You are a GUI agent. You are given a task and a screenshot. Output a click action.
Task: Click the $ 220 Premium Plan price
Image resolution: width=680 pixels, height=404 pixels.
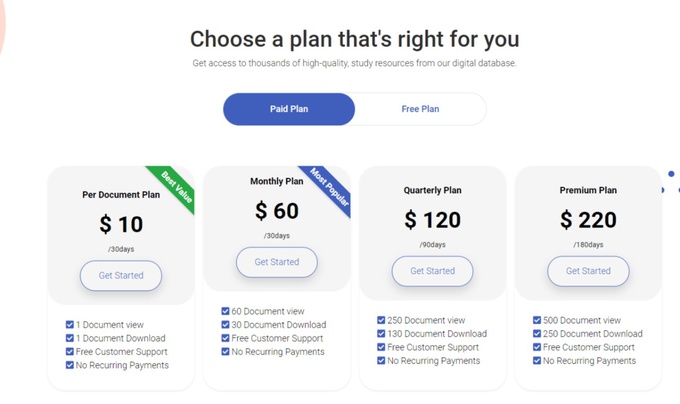588,220
